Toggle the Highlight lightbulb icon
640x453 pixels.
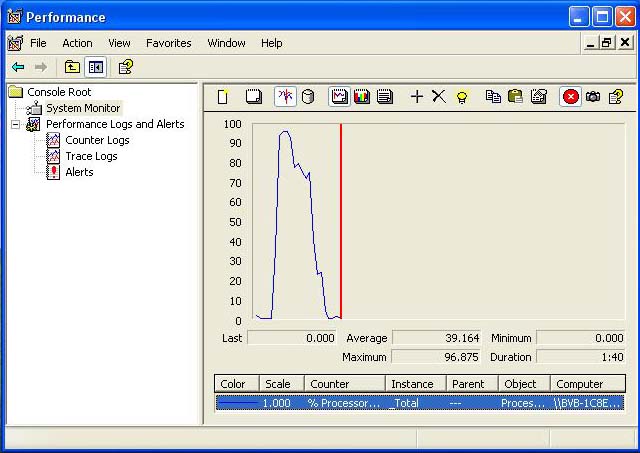(x=462, y=97)
